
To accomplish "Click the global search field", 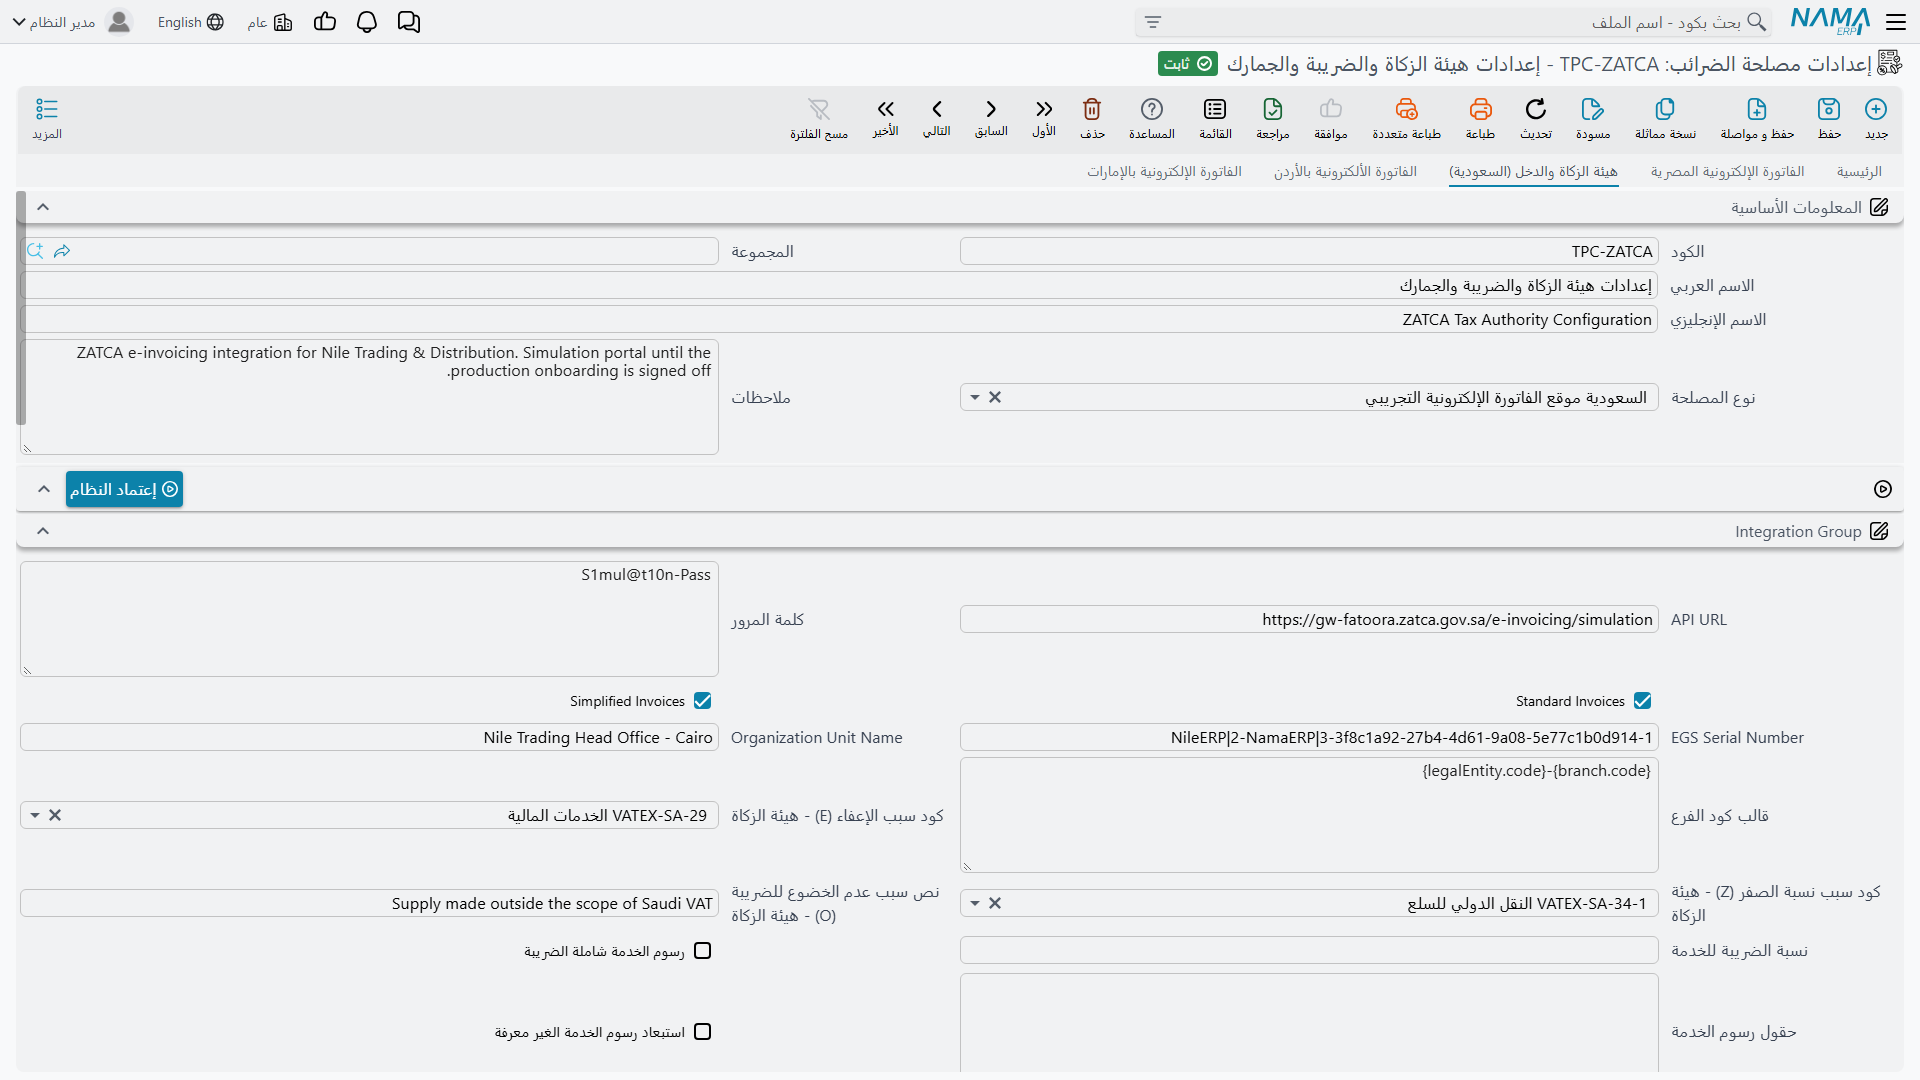I will (1453, 22).
